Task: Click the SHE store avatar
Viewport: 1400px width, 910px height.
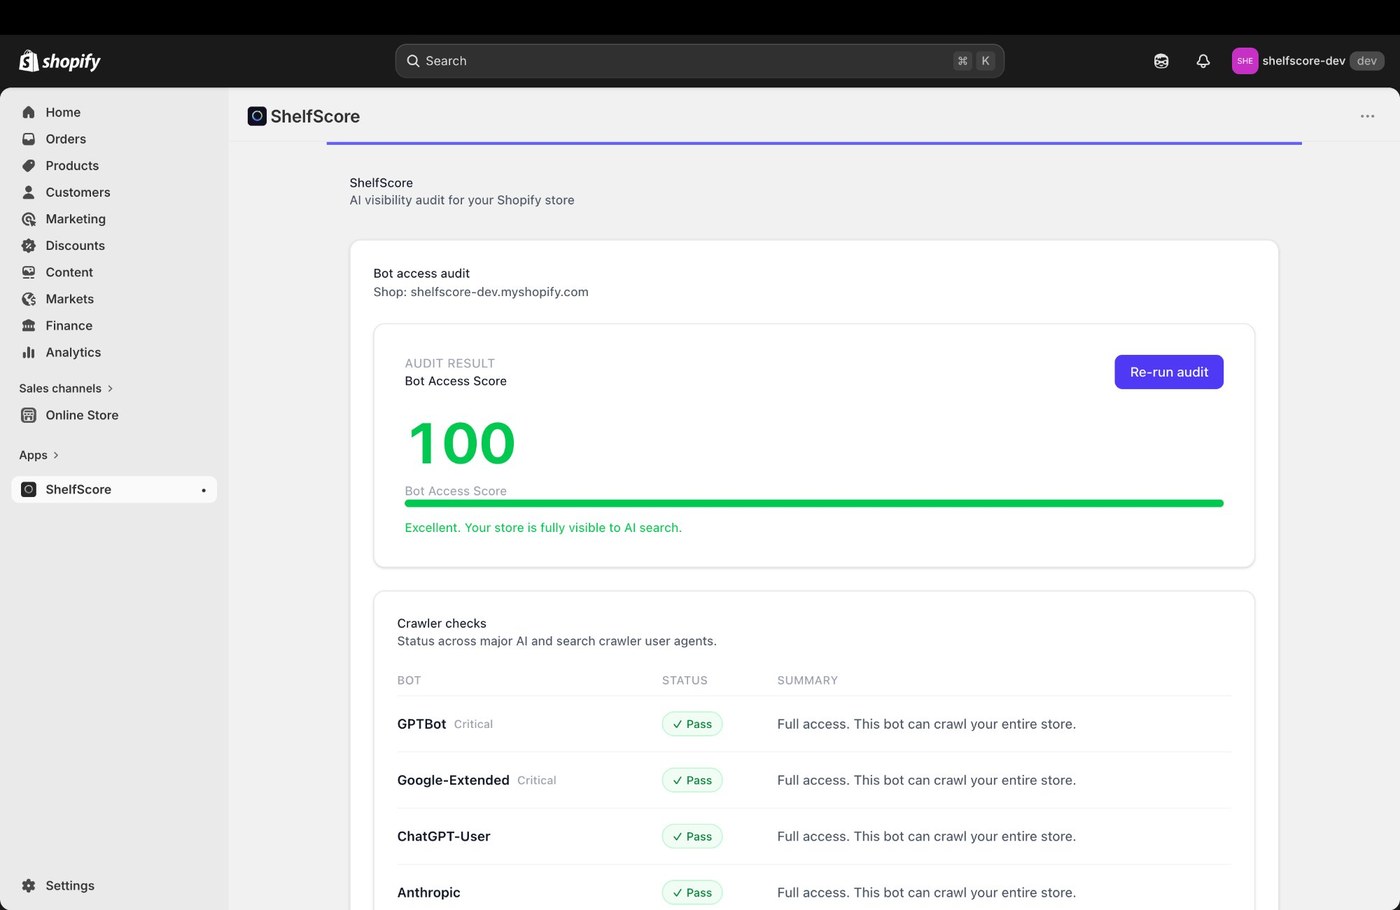Action: click(1245, 61)
